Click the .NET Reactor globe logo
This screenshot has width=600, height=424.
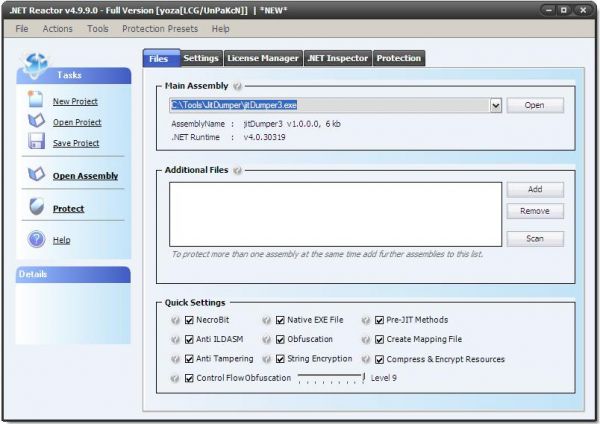(x=35, y=65)
